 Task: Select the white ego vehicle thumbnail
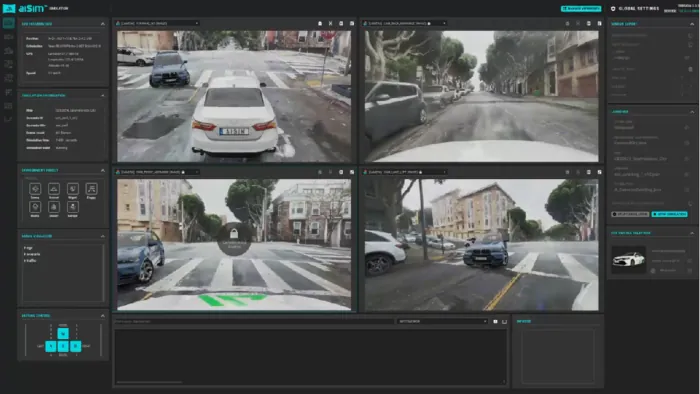coord(629,259)
